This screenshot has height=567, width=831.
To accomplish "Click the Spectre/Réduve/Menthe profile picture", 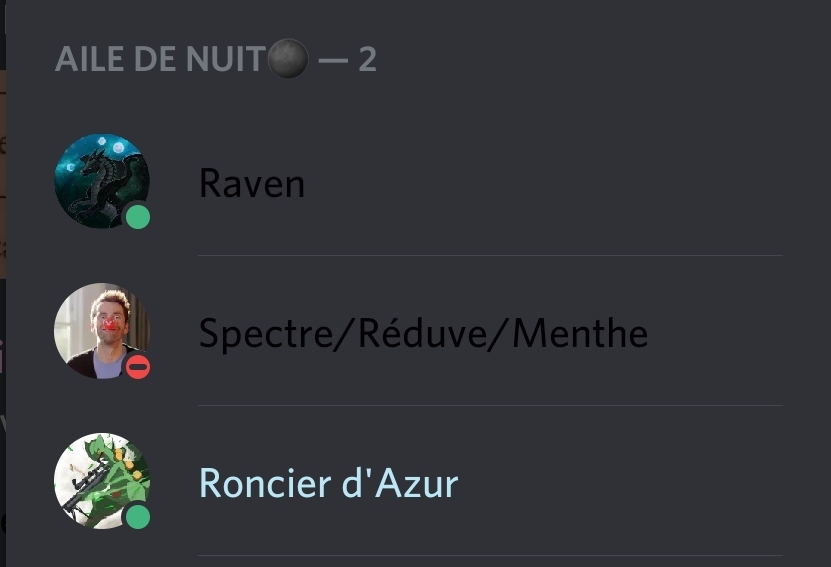I will click(x=98, y=328).
